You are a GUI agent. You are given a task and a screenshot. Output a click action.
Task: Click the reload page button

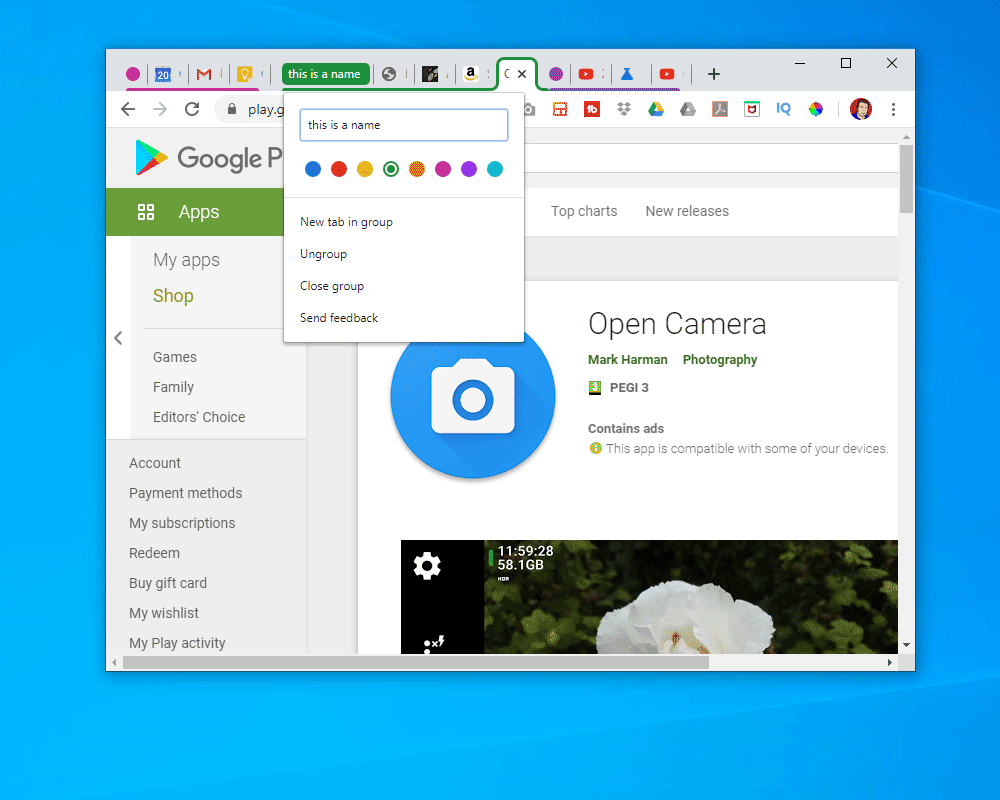[x=192, y=110]
